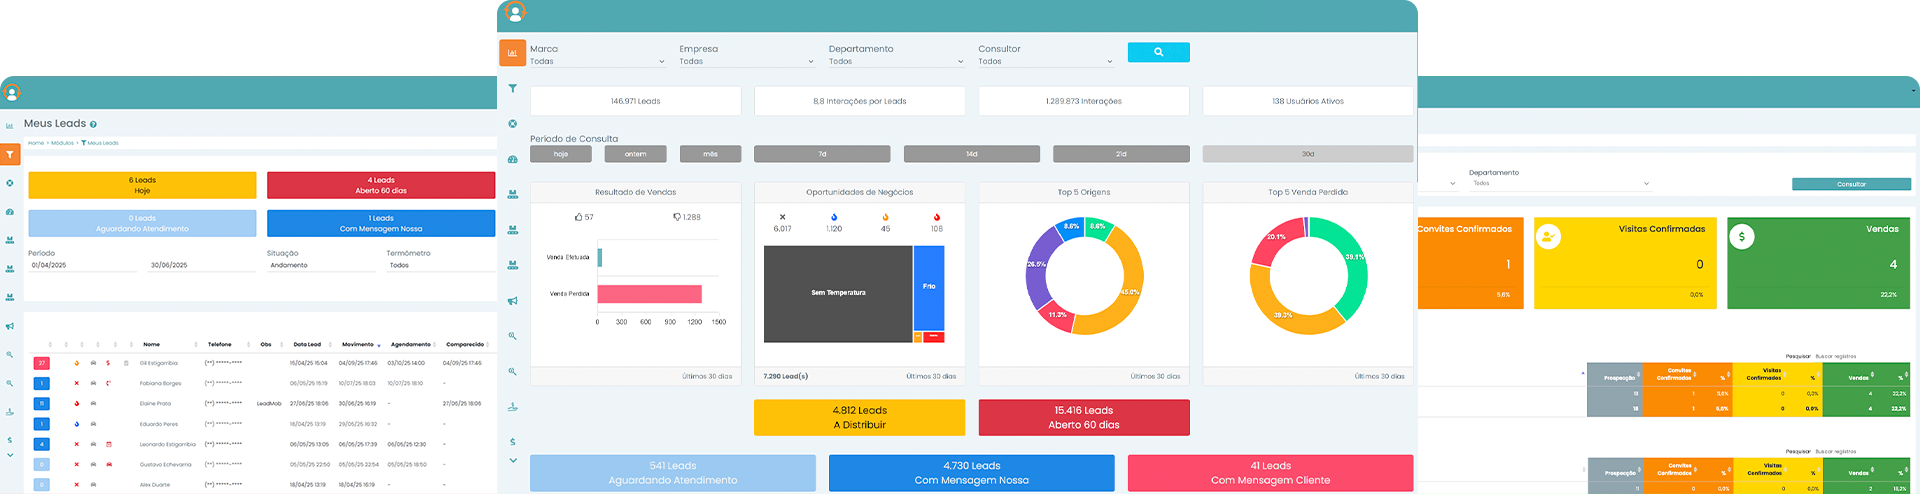Sort table by Movimento column header
The image size is (1920, 494).
pyautogui.click(x=360, y=344)
